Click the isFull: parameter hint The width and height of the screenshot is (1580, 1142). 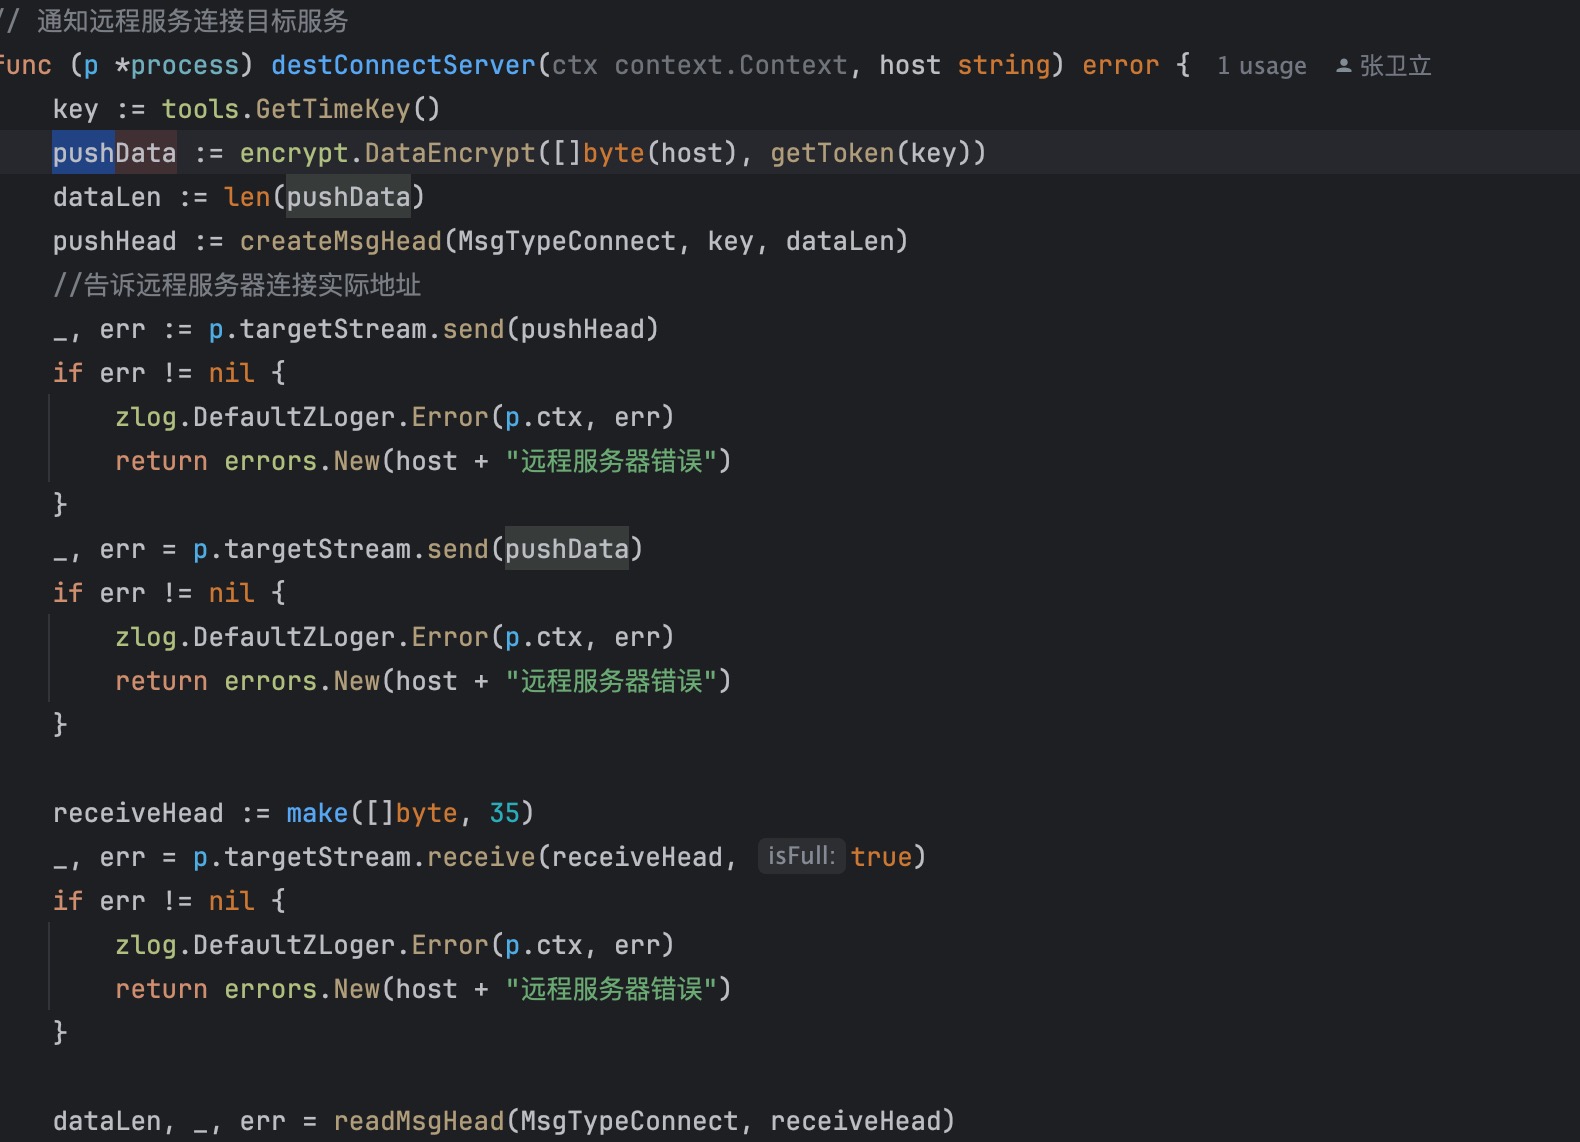pos(801,856)
